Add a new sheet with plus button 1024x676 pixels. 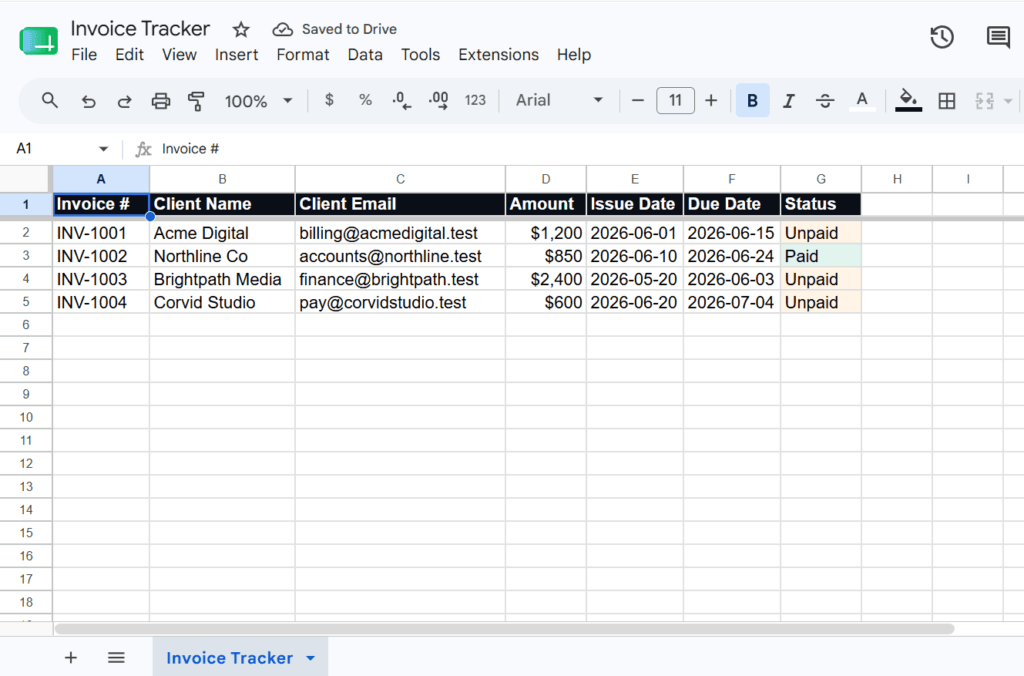point(71,658)
